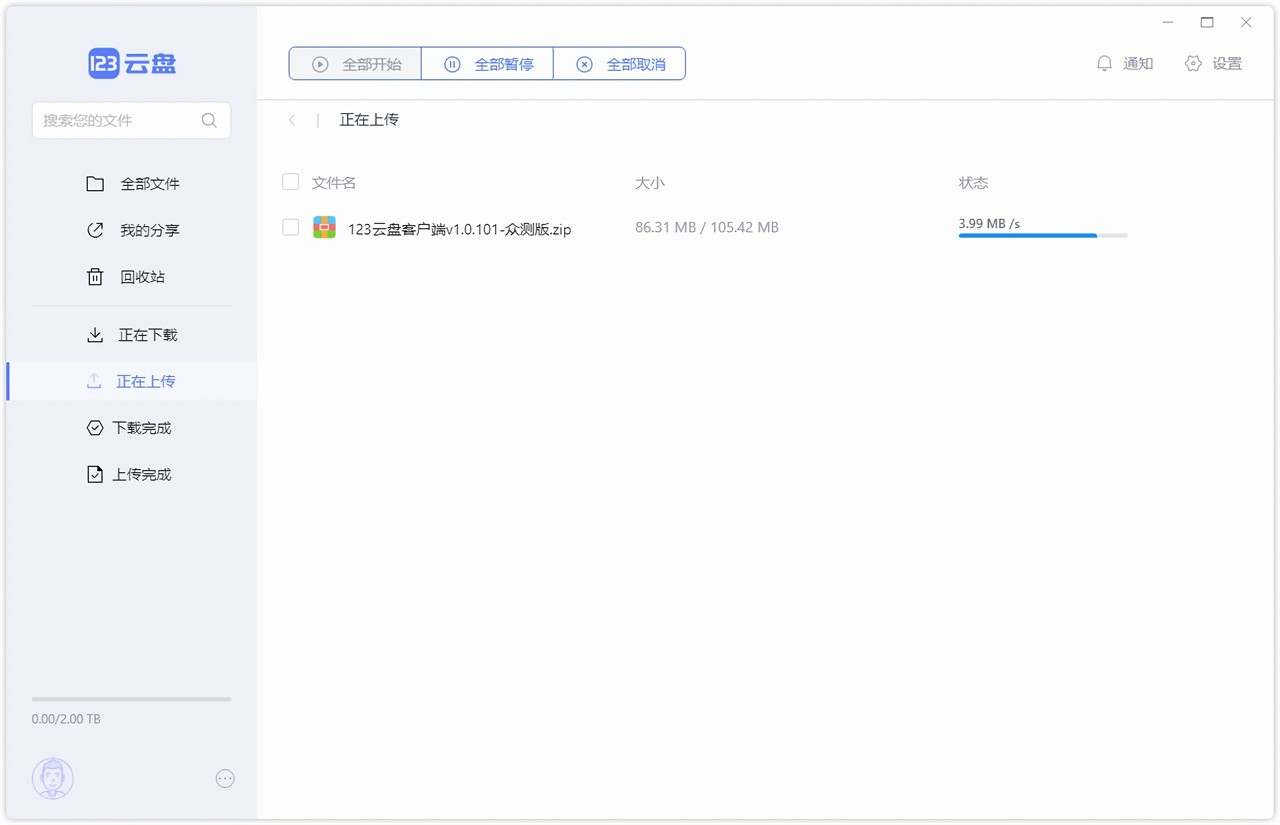Viewport: 1280px width, 825px height.
Task: Open the more options ellipsis icon
Action: tap(225, 778)
